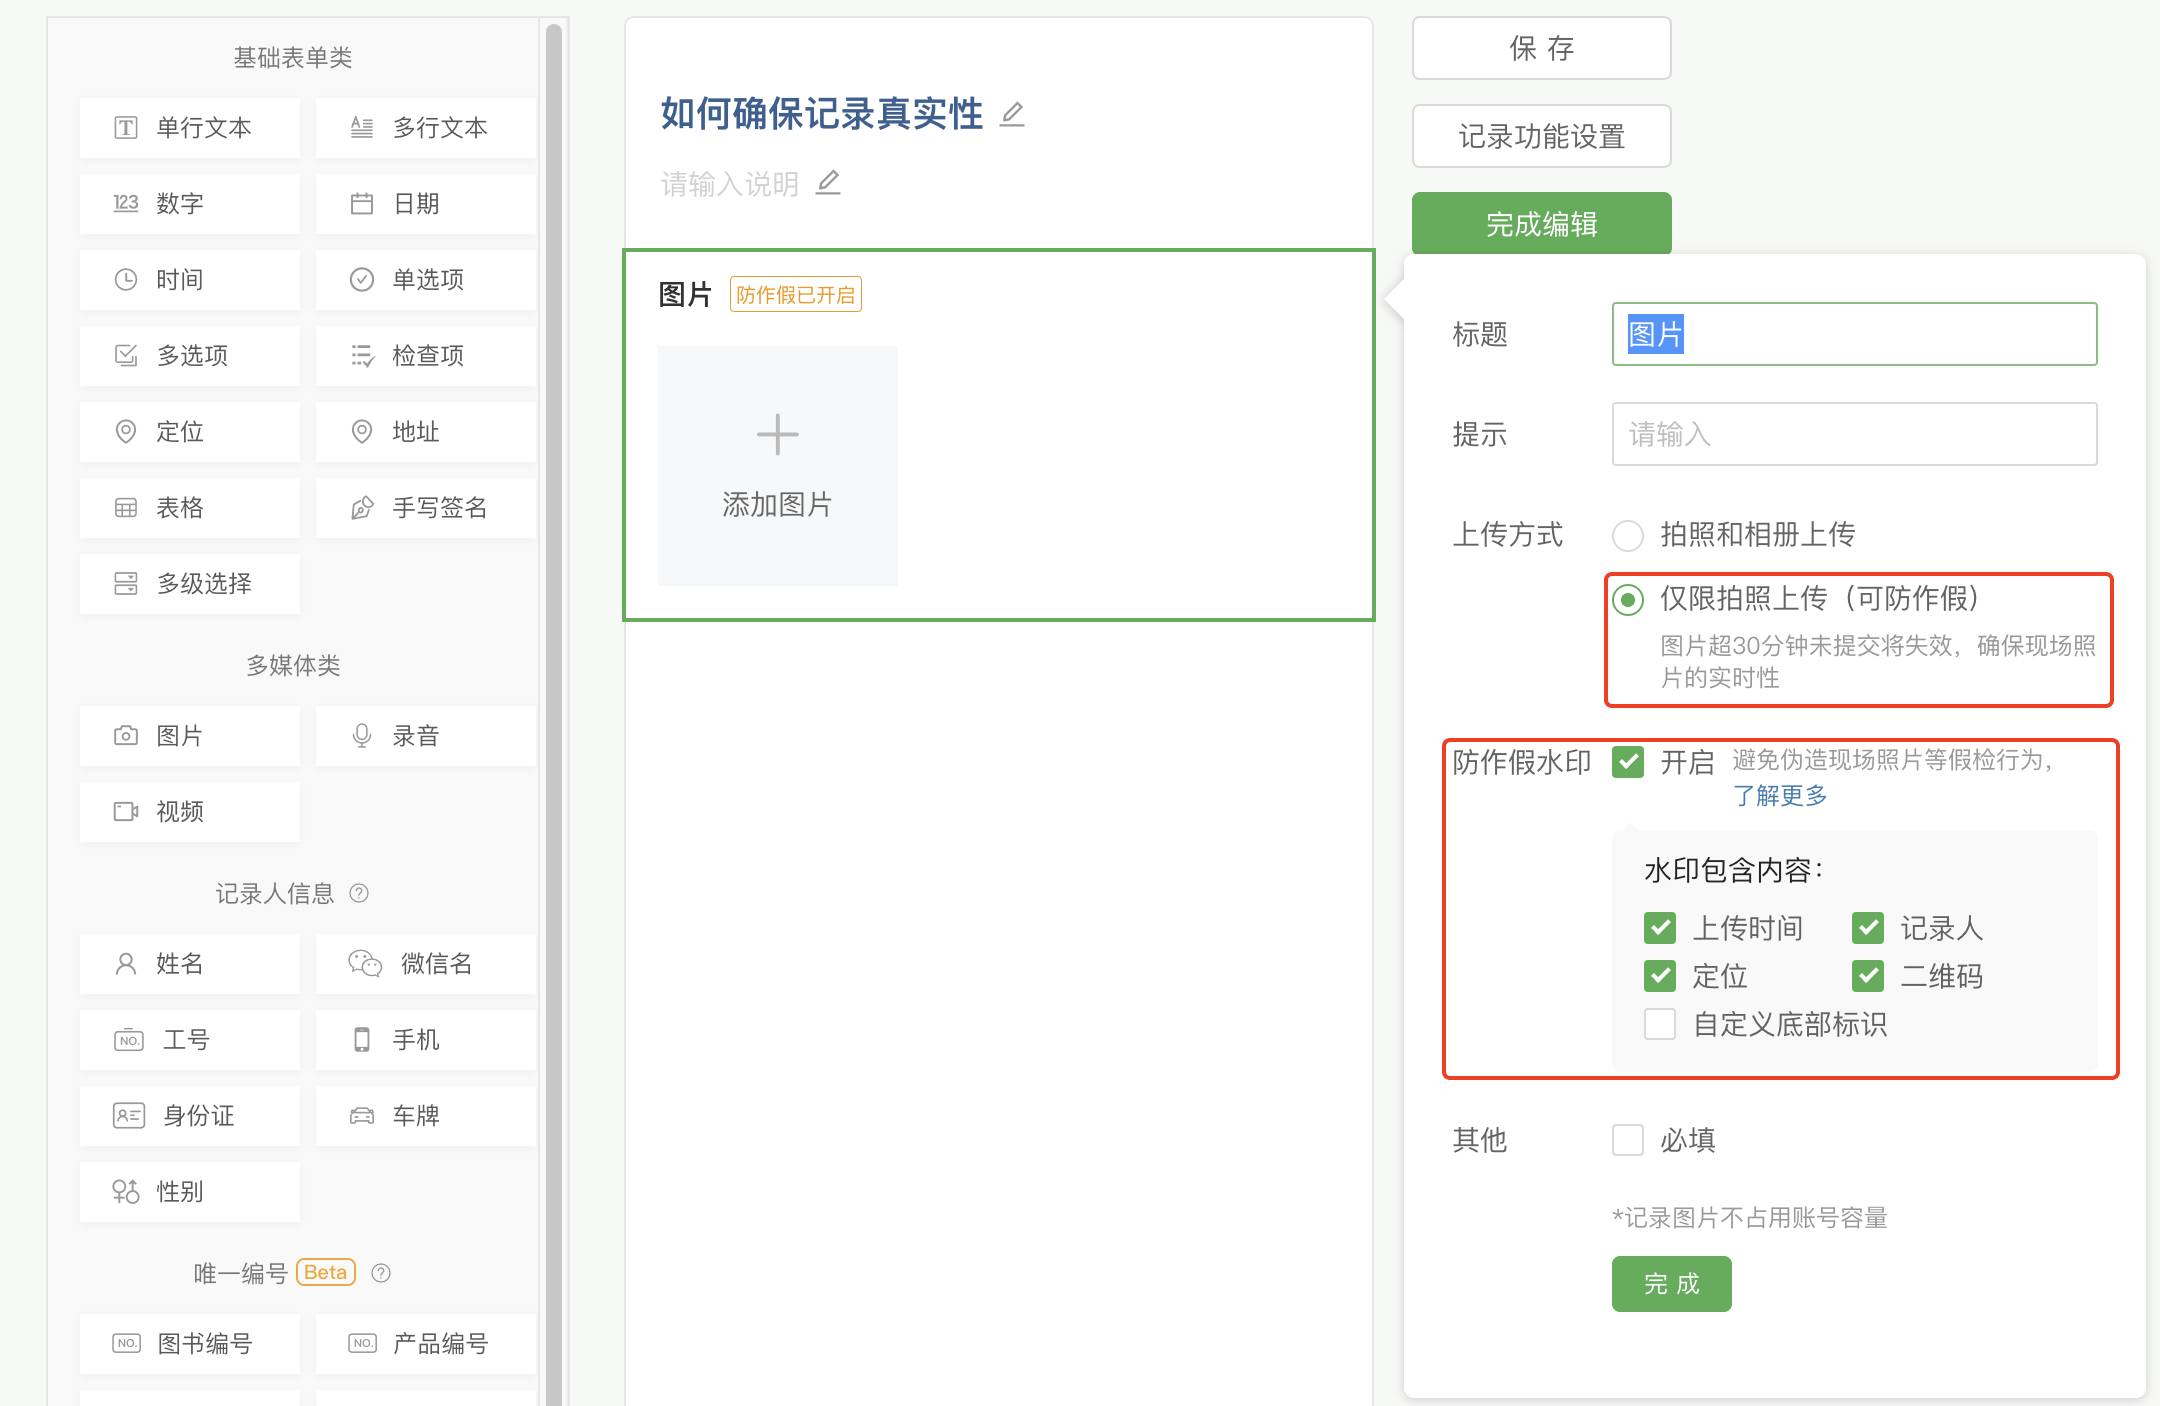Add the 车牌 license plate field

[426, 1116]
